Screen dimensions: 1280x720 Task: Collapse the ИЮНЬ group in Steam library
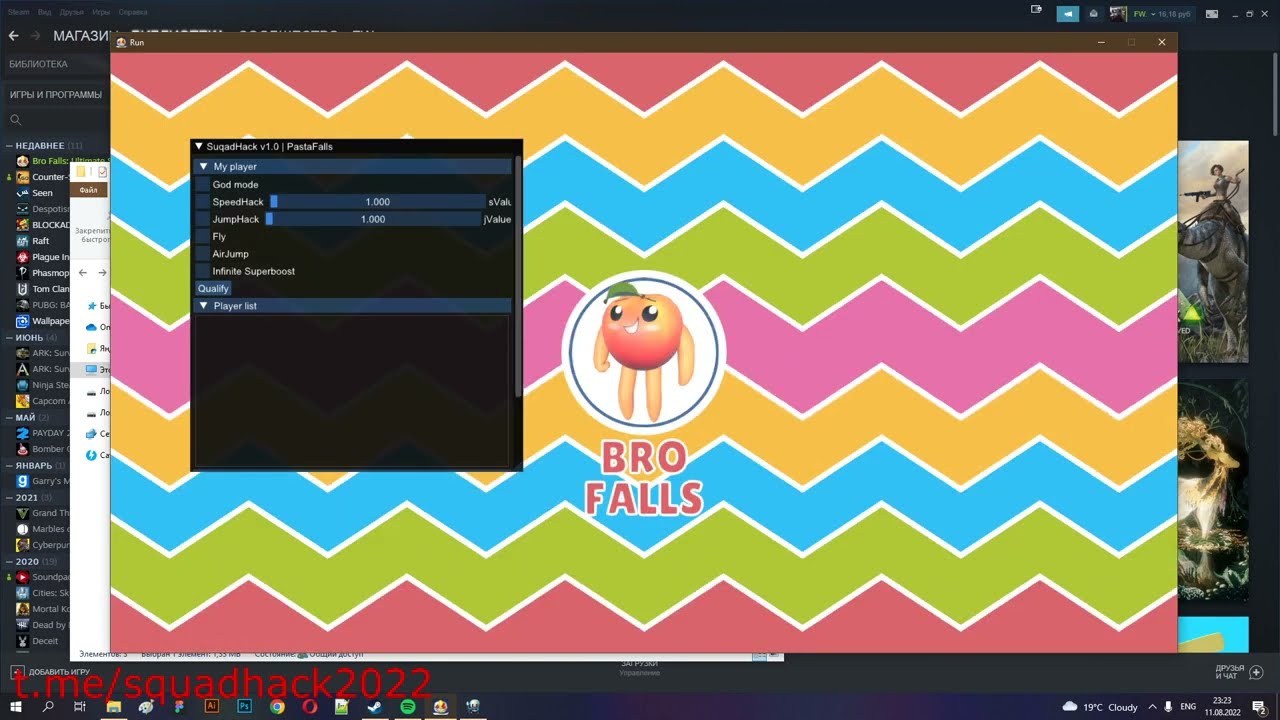click(10, 337)
